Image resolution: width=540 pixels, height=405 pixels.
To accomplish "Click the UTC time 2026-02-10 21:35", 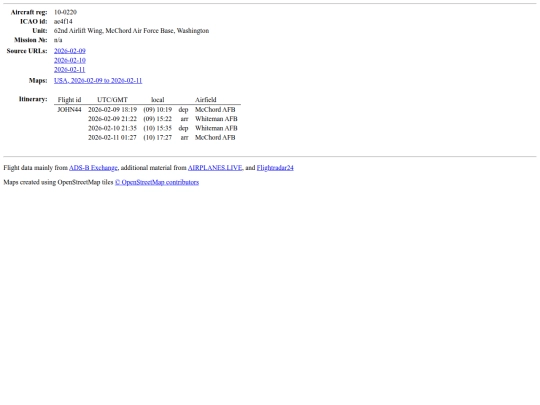I will click(112, 128).
